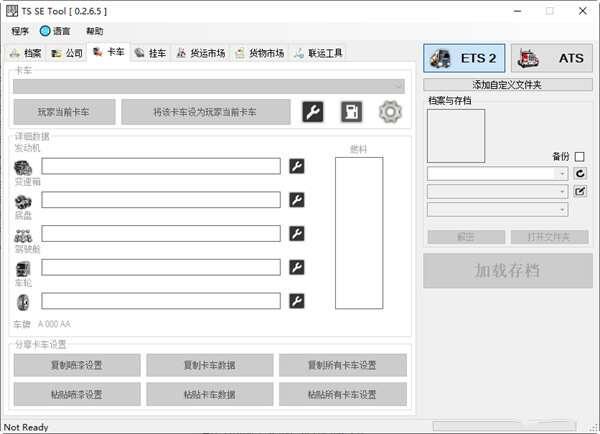
Task: Click the refuel gas pump icon
Action: pyautogui.click(x=351, y=112)
